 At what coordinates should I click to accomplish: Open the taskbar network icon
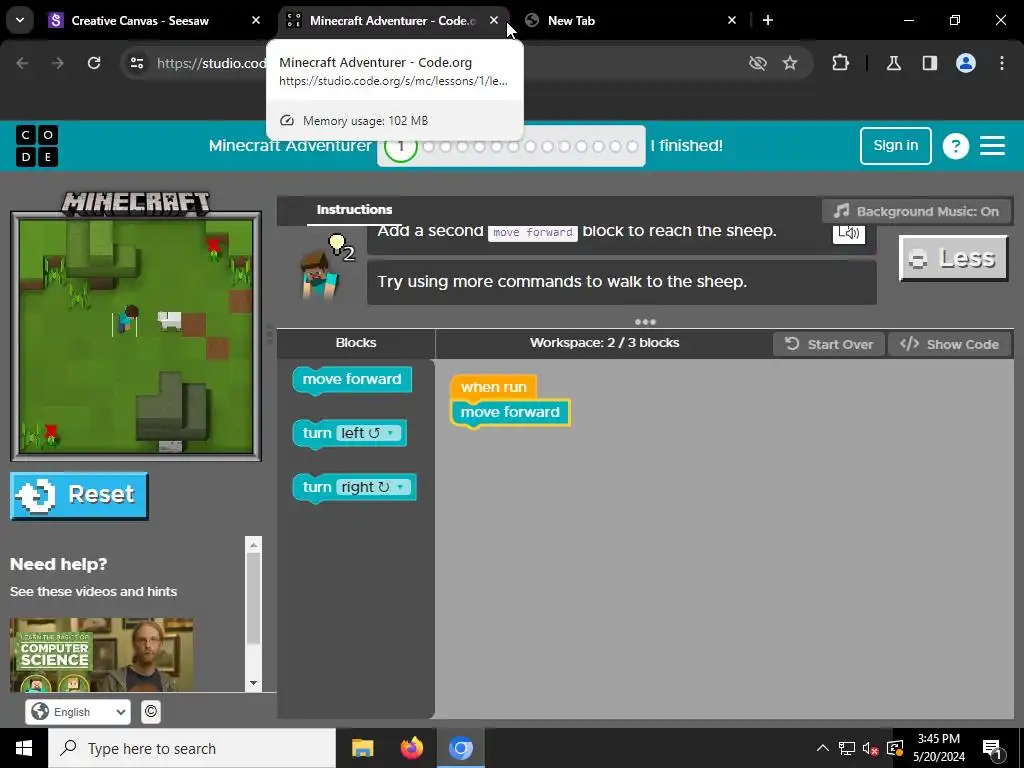847,748
